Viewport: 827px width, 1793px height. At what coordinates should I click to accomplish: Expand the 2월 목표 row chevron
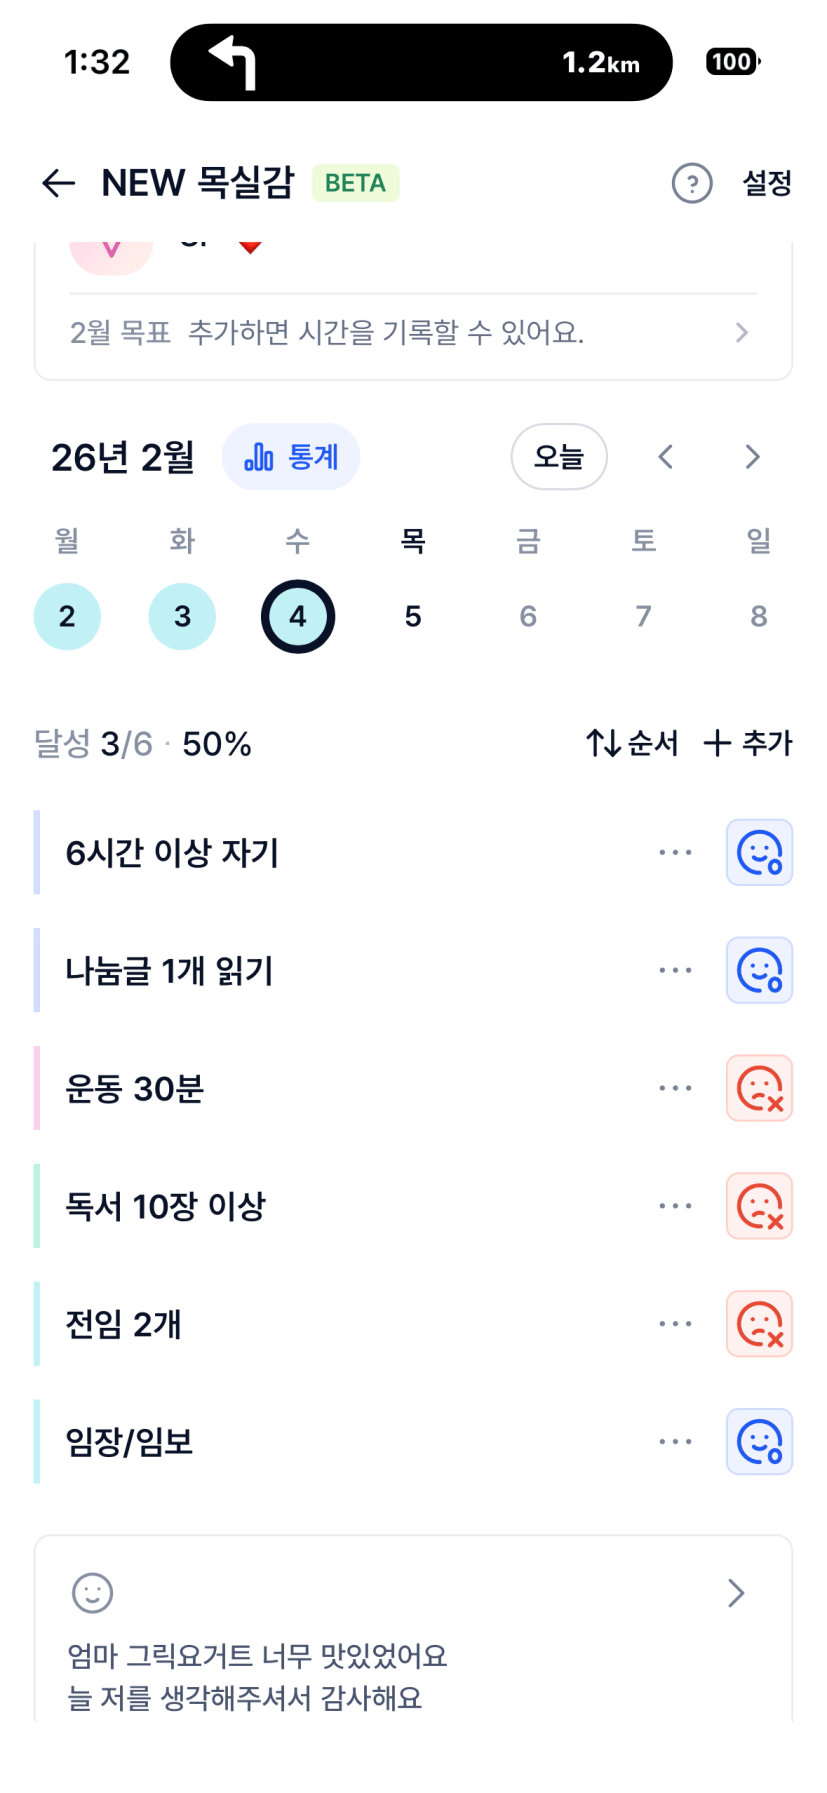741,333
